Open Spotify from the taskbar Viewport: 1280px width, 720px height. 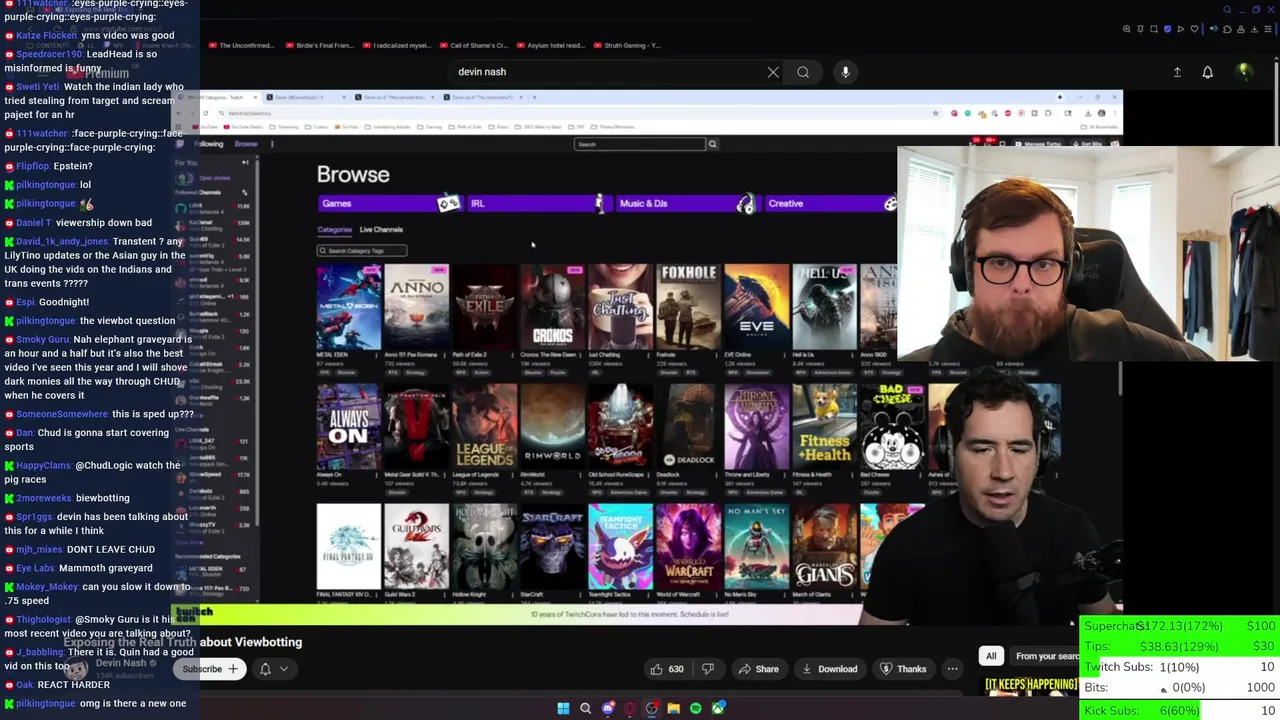(x=695, y=709)
